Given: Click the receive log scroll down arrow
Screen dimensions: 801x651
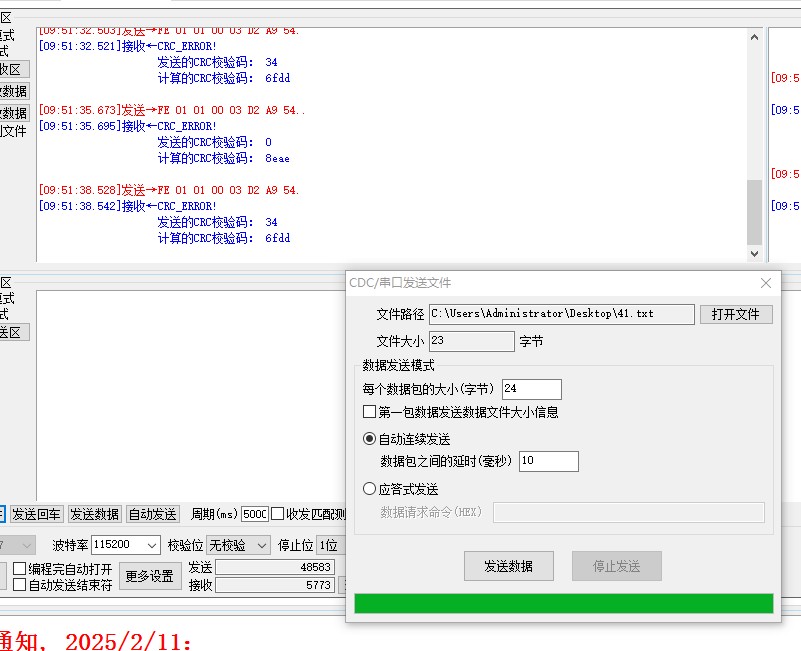Looking at the screenshot, I should [x=754, y=253].
